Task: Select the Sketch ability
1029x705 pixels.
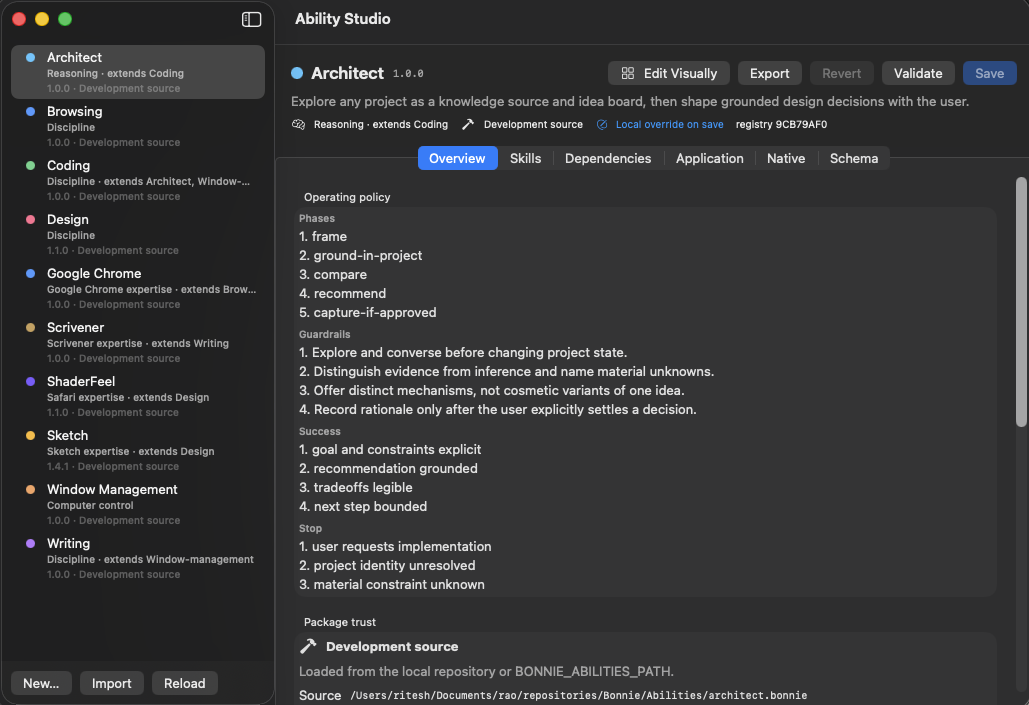Action: (x=138, y=450)
